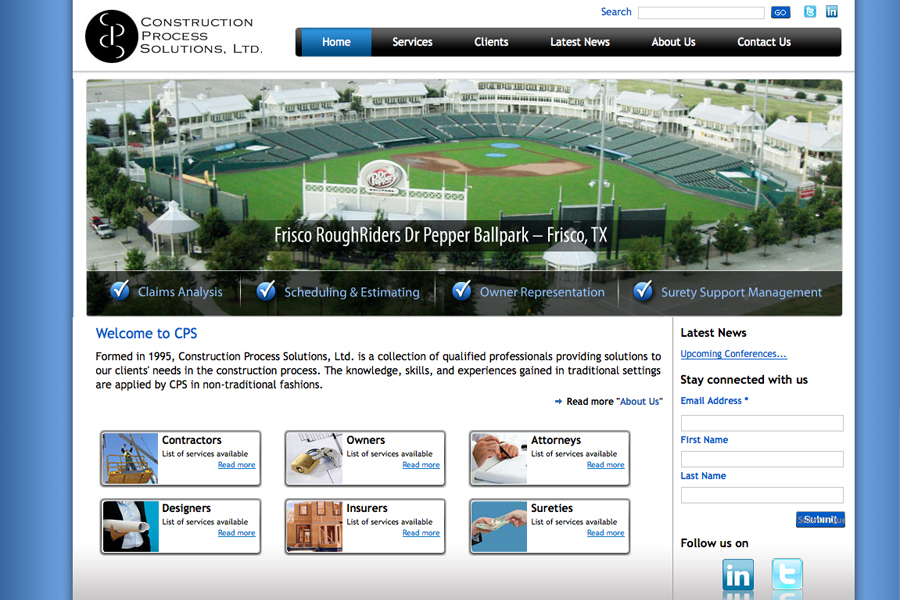Open the Contact Us menu item
Screen dimensions: 900x600
(x=763, y=42)
